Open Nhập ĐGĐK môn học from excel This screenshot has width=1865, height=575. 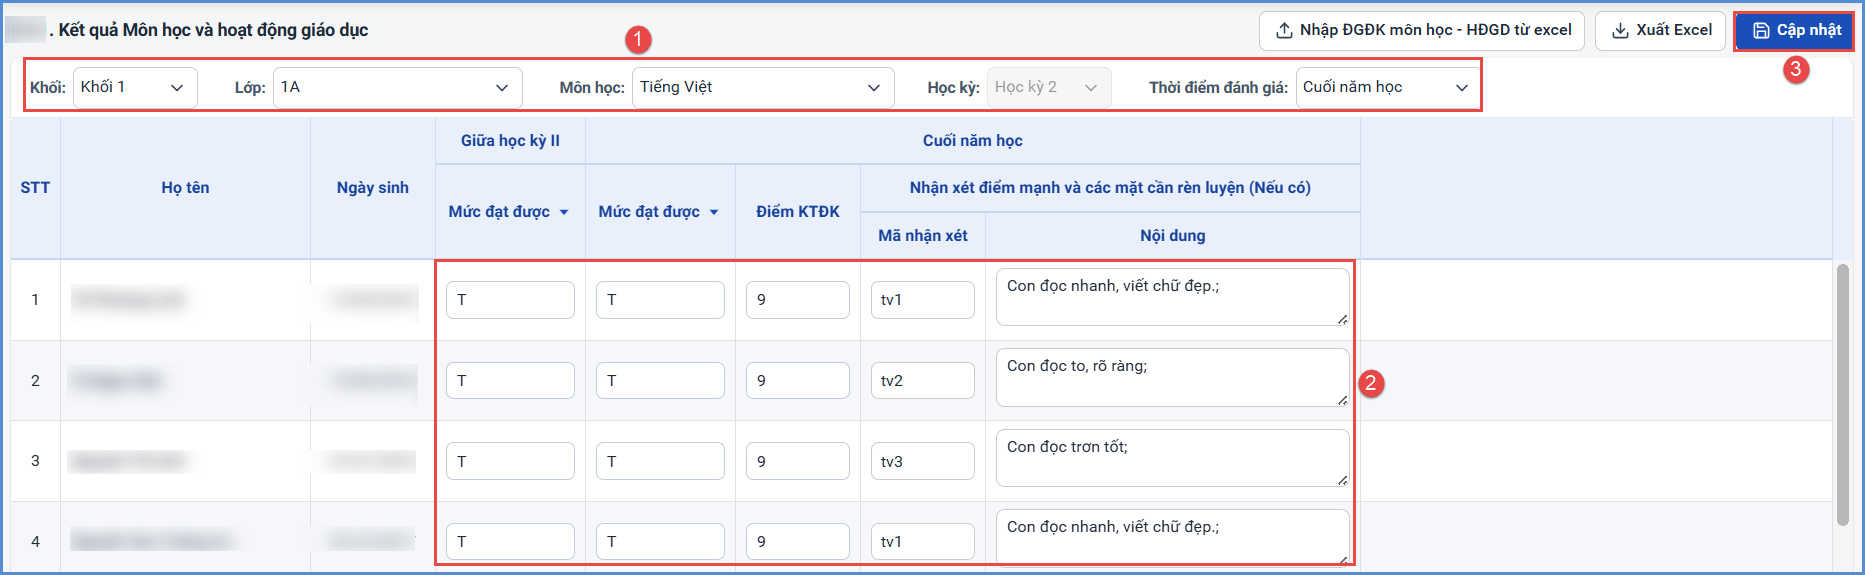[x=1422, y=30]
